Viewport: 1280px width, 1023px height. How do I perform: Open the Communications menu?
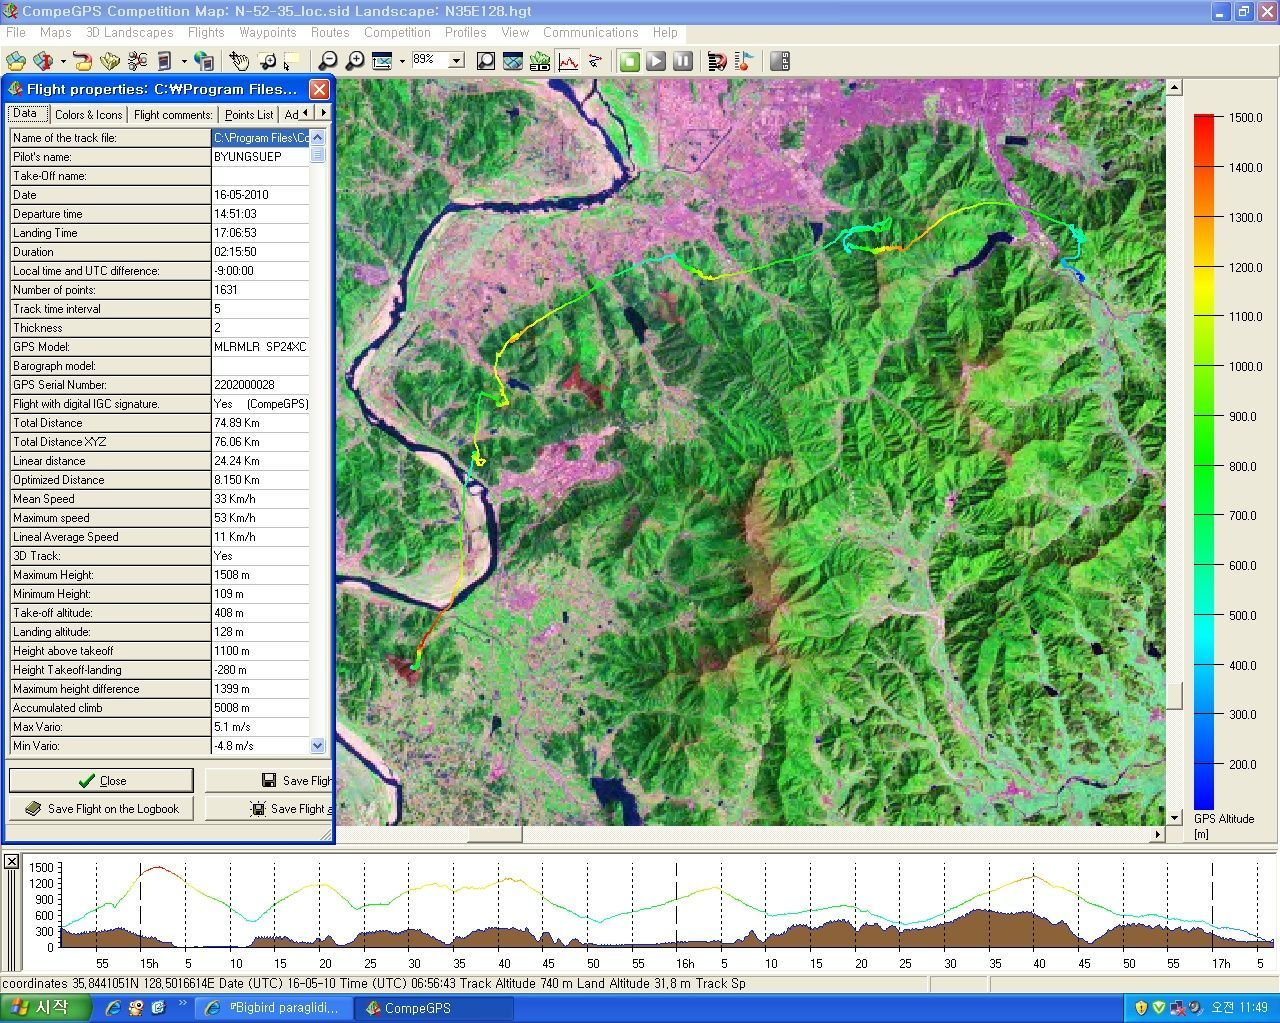pos(590,32)
